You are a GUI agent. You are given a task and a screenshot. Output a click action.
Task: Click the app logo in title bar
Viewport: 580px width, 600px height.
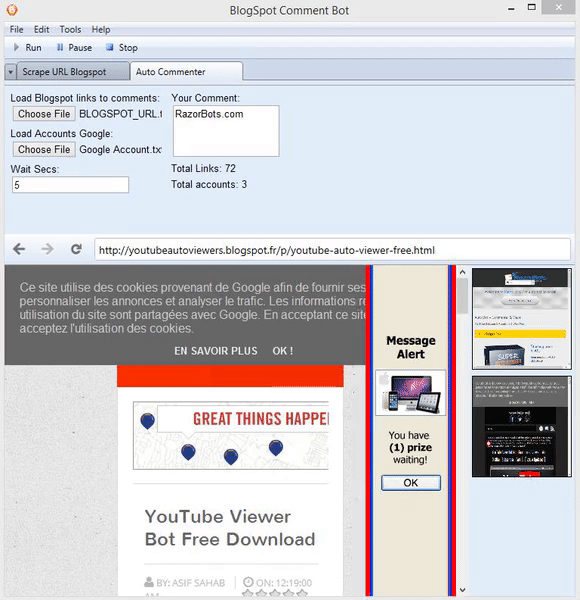coord(12,10)
